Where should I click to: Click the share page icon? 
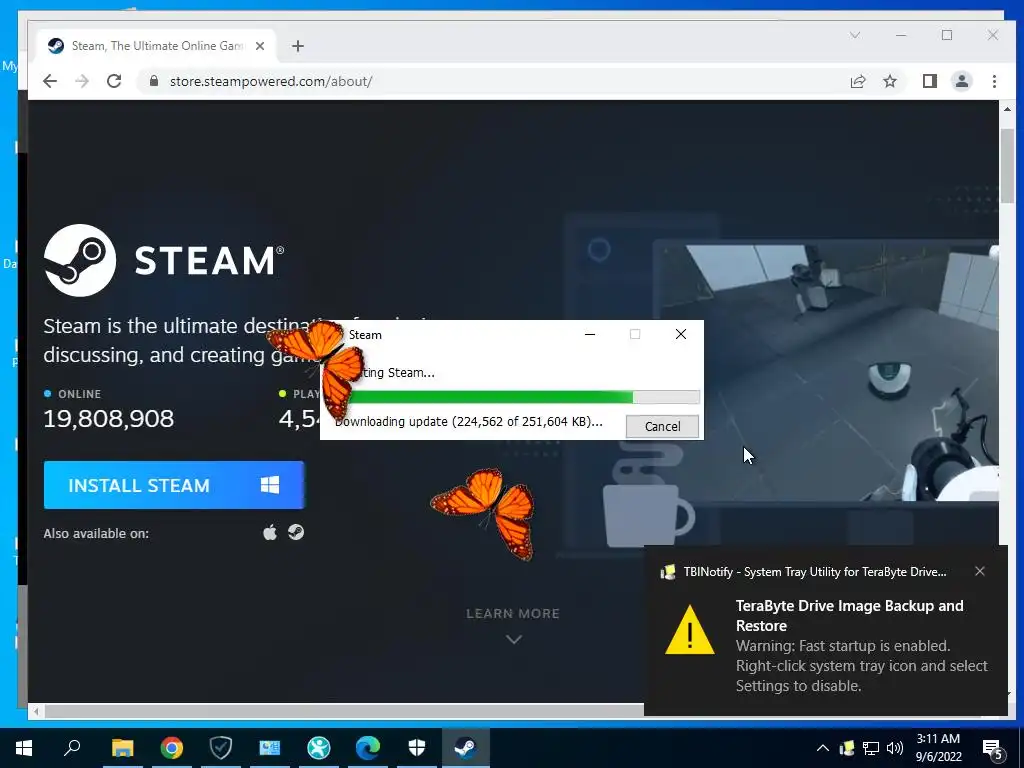pos(857,81)
